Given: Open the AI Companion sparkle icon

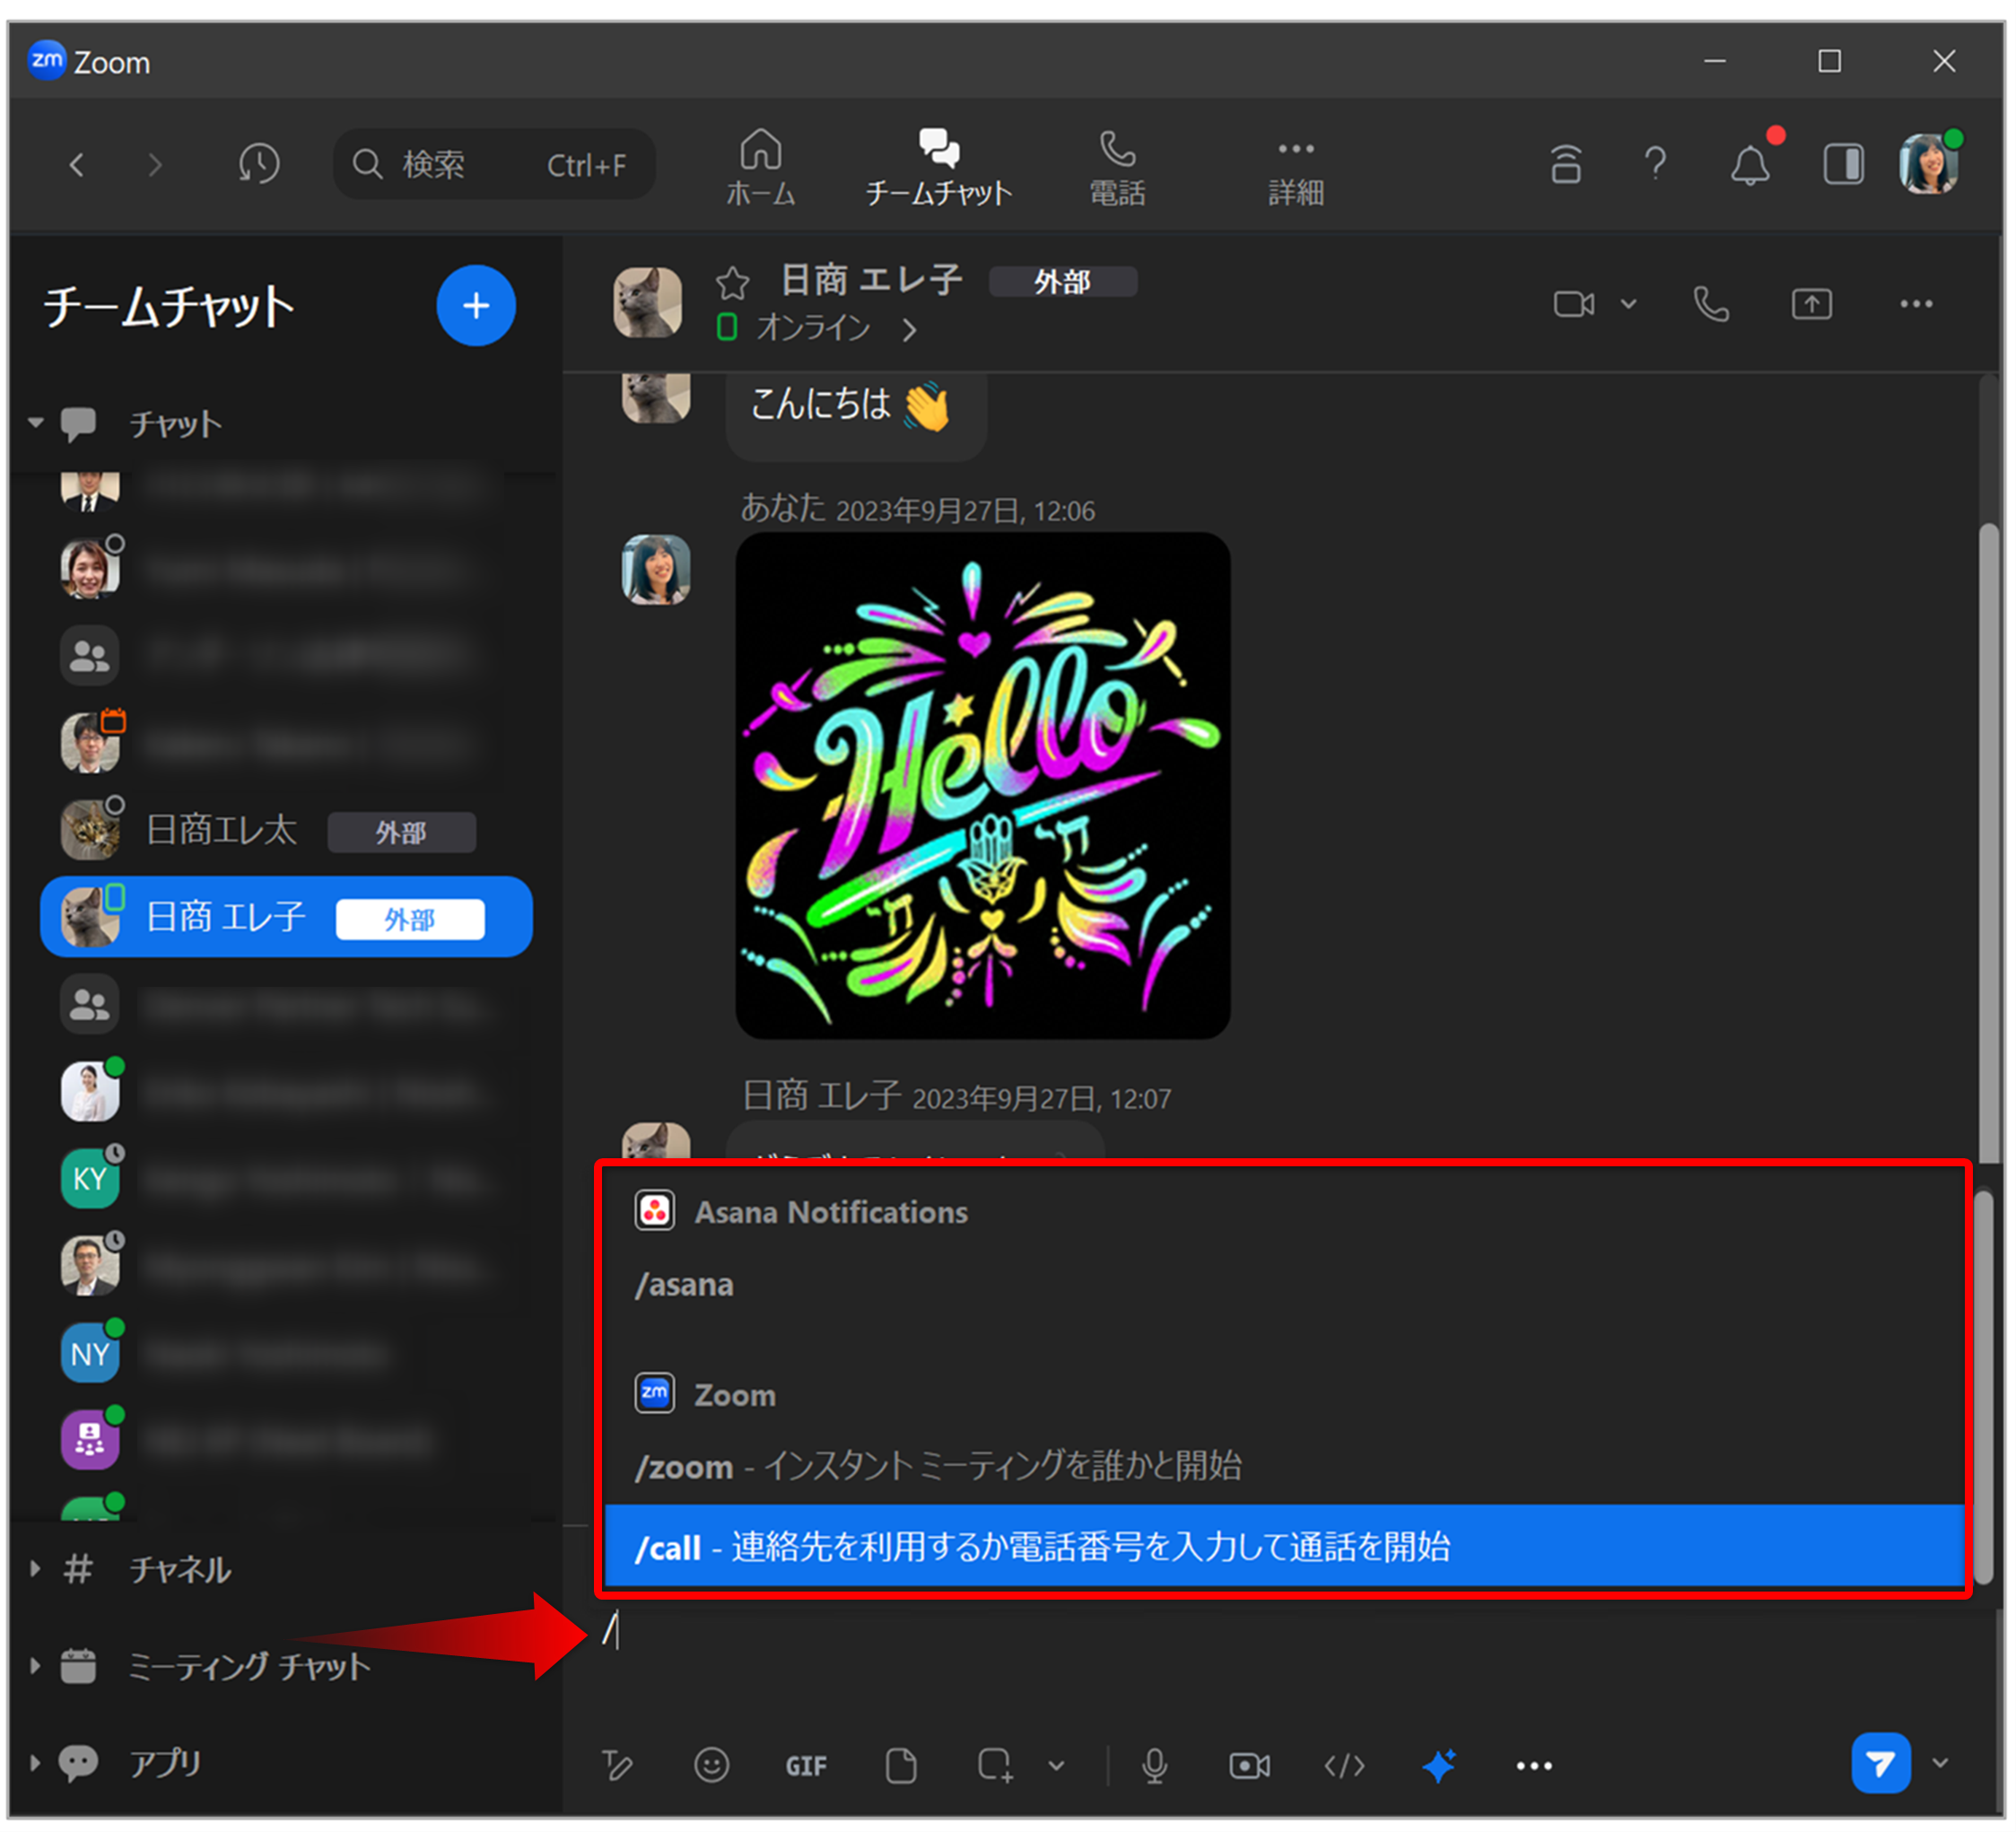Looking at the screenshot, I should click(1438, 1766).
